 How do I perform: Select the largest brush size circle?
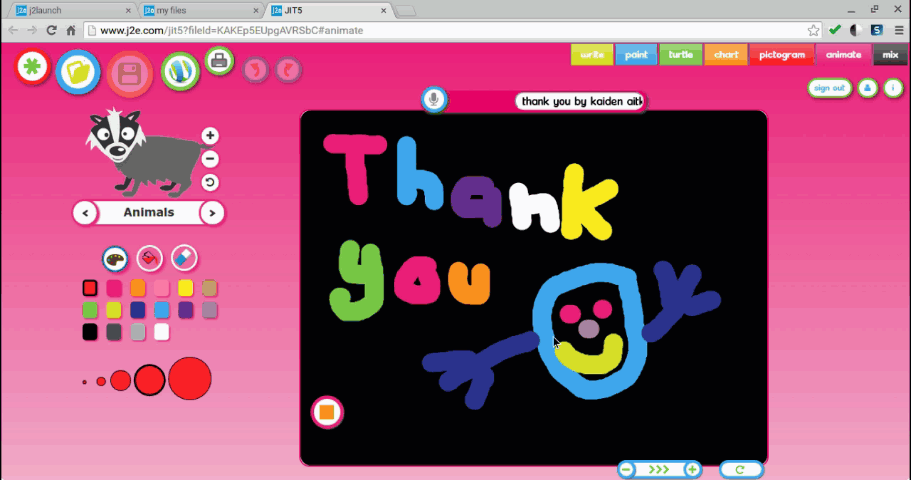[x=189, y=379]
